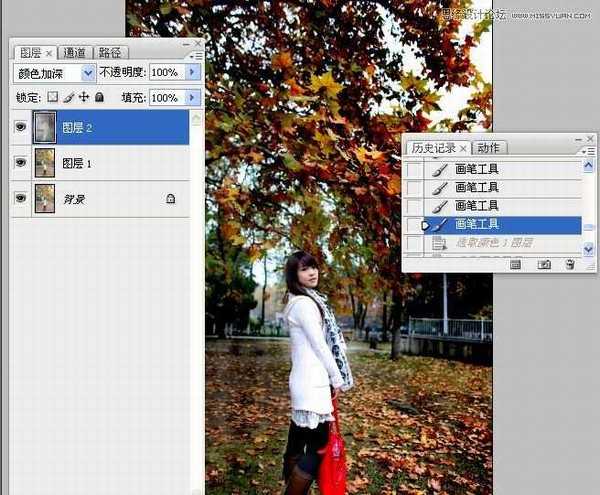This screenshot has width=600, height=495.
Task: Hide 图层 1 with its eye icon
Action: [x=21, y=163]
